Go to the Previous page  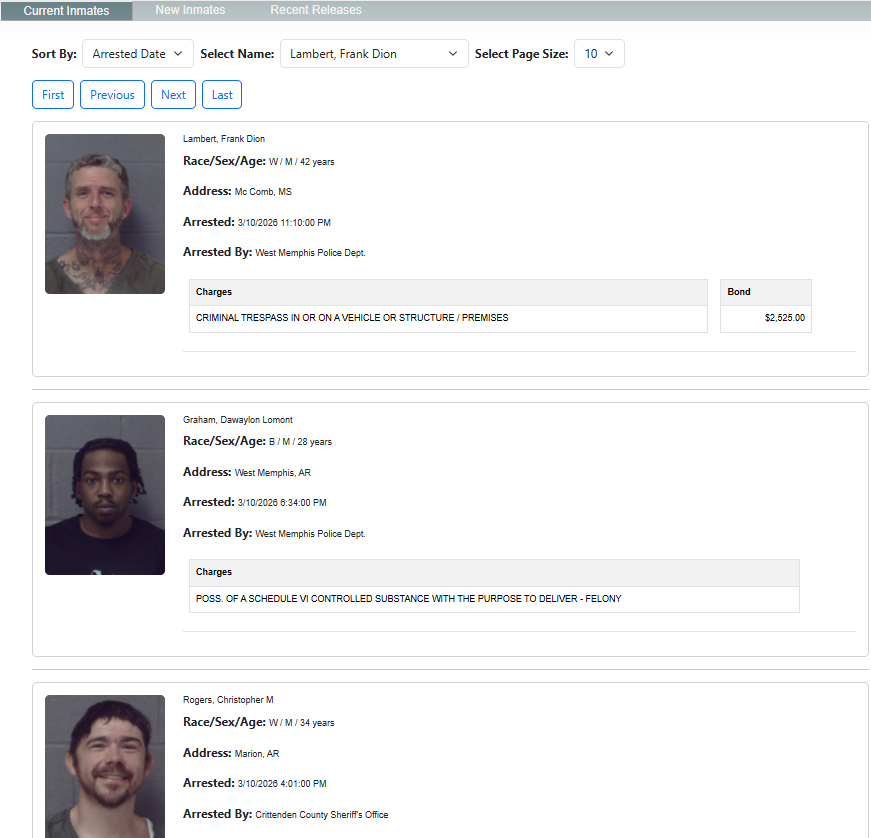click(112, 95)
